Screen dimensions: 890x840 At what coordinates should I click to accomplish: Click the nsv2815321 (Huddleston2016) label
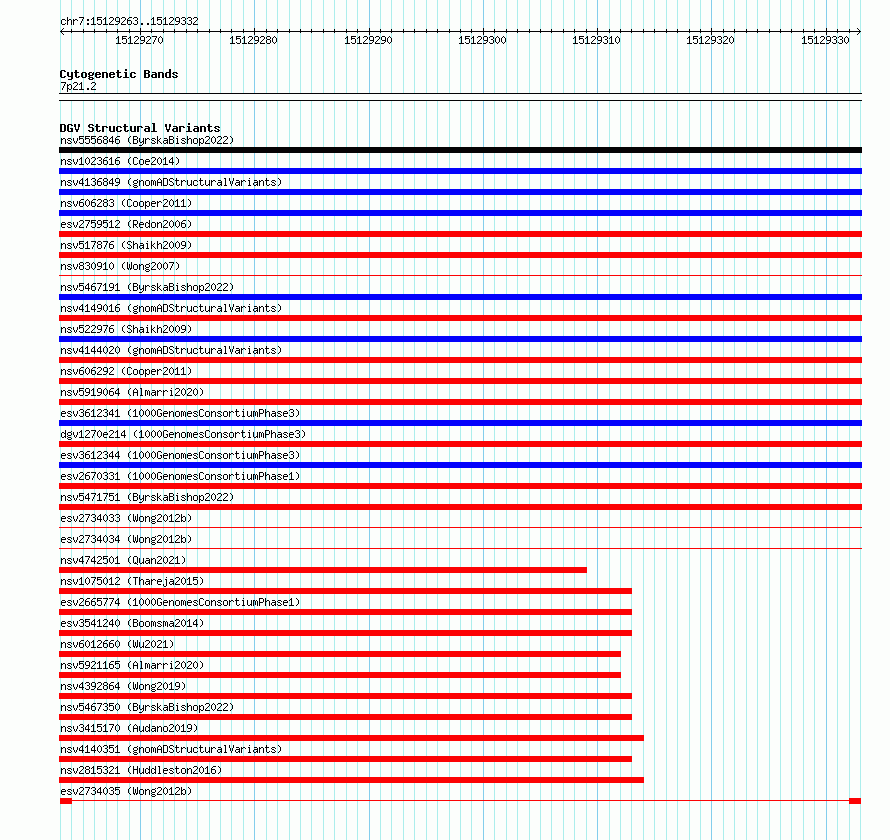pos(141,770)
